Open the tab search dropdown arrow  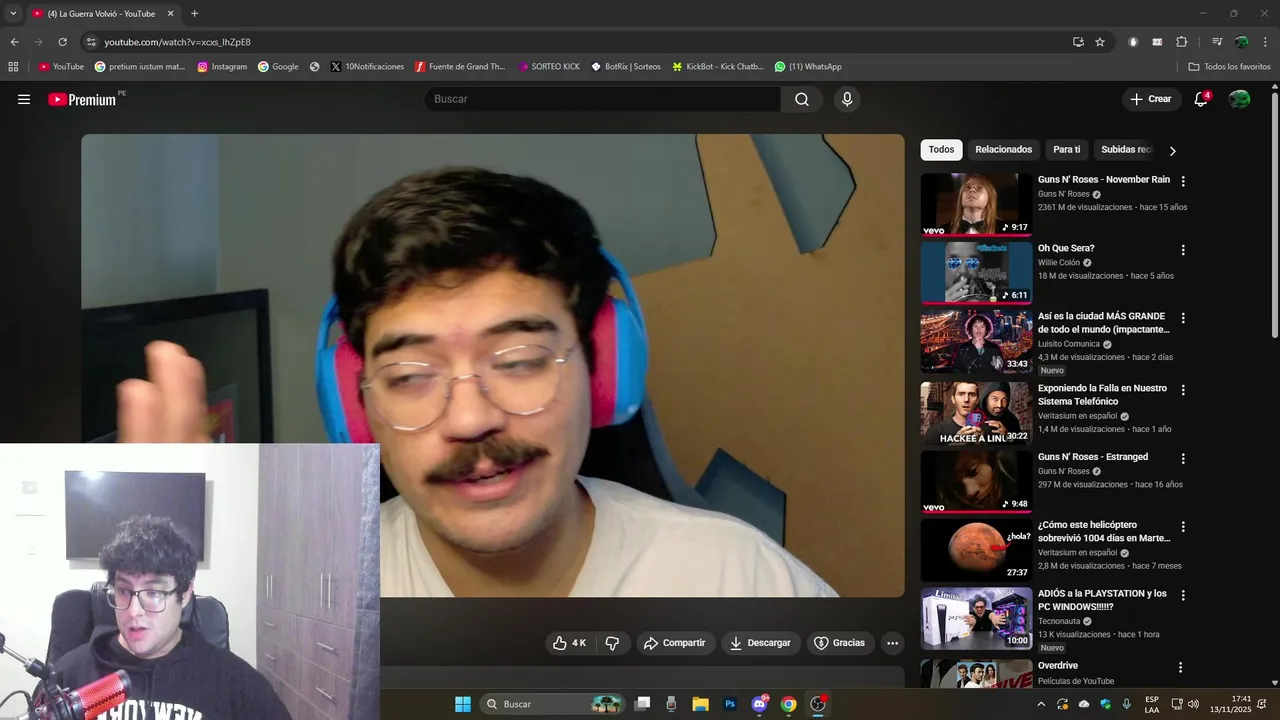pos(13,14)
